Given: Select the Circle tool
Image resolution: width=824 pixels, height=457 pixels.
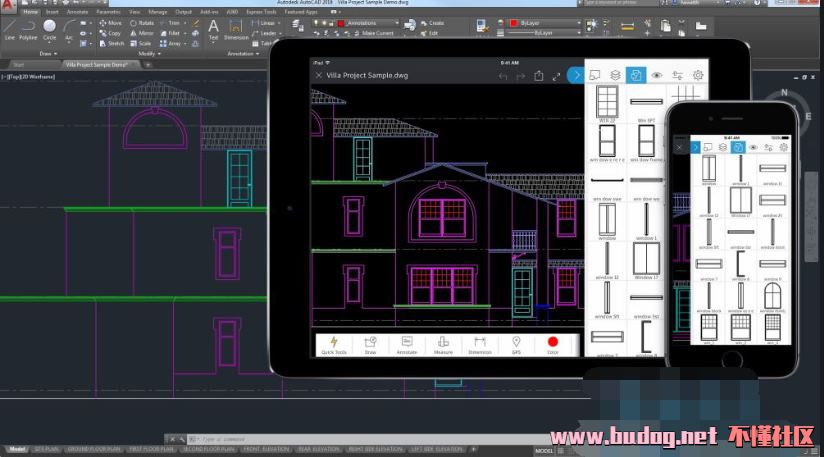Looking at the screenshot, I should tap(49, 29).
